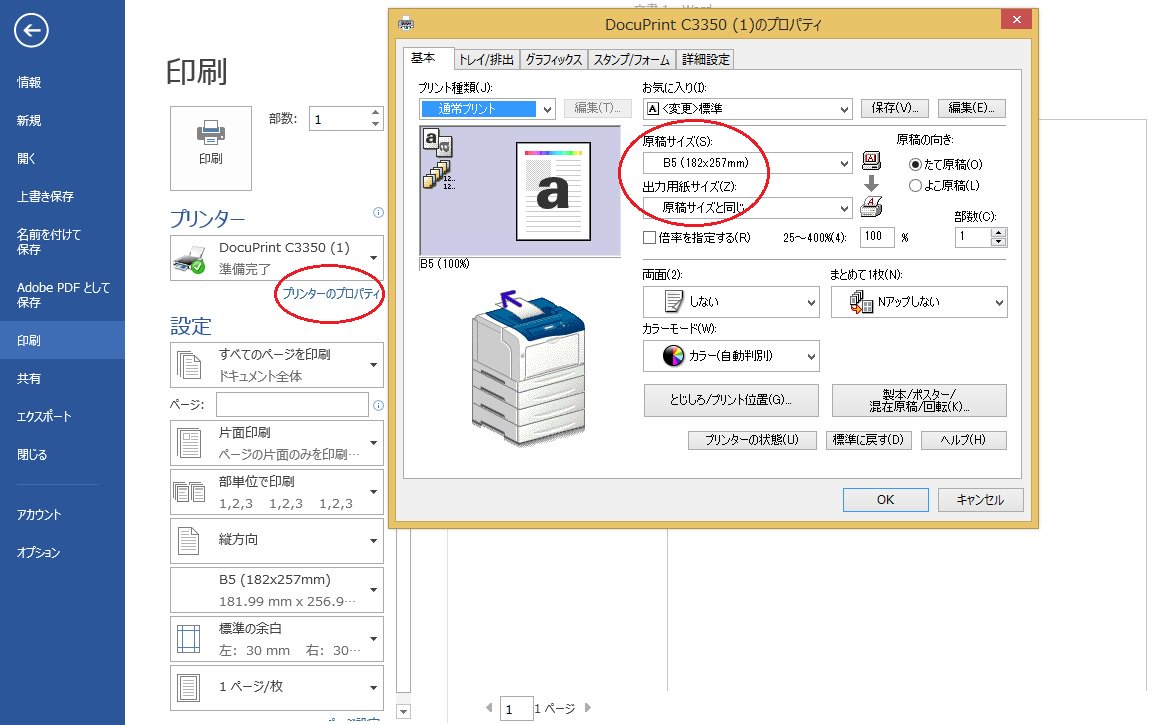This screenshot has height=725, width=1159.
Task: Click the 縦方向 orientation page icon
Action: pyautogui.click(x=188, y=540)
